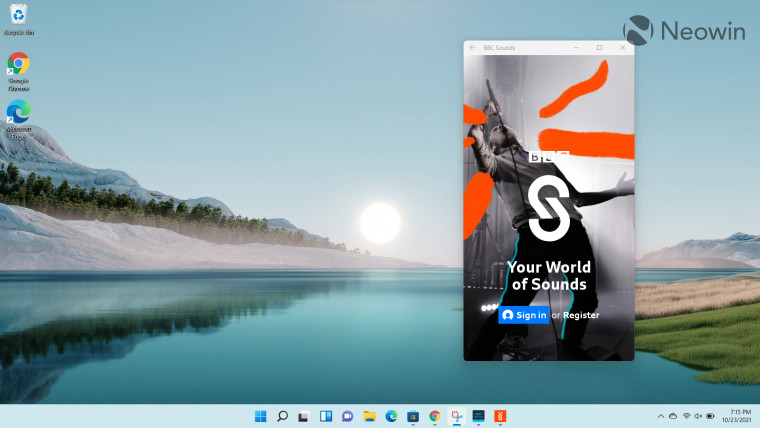Open the clock and date flyout
Viewport: 760px width, 428px height.
point(736,416)
